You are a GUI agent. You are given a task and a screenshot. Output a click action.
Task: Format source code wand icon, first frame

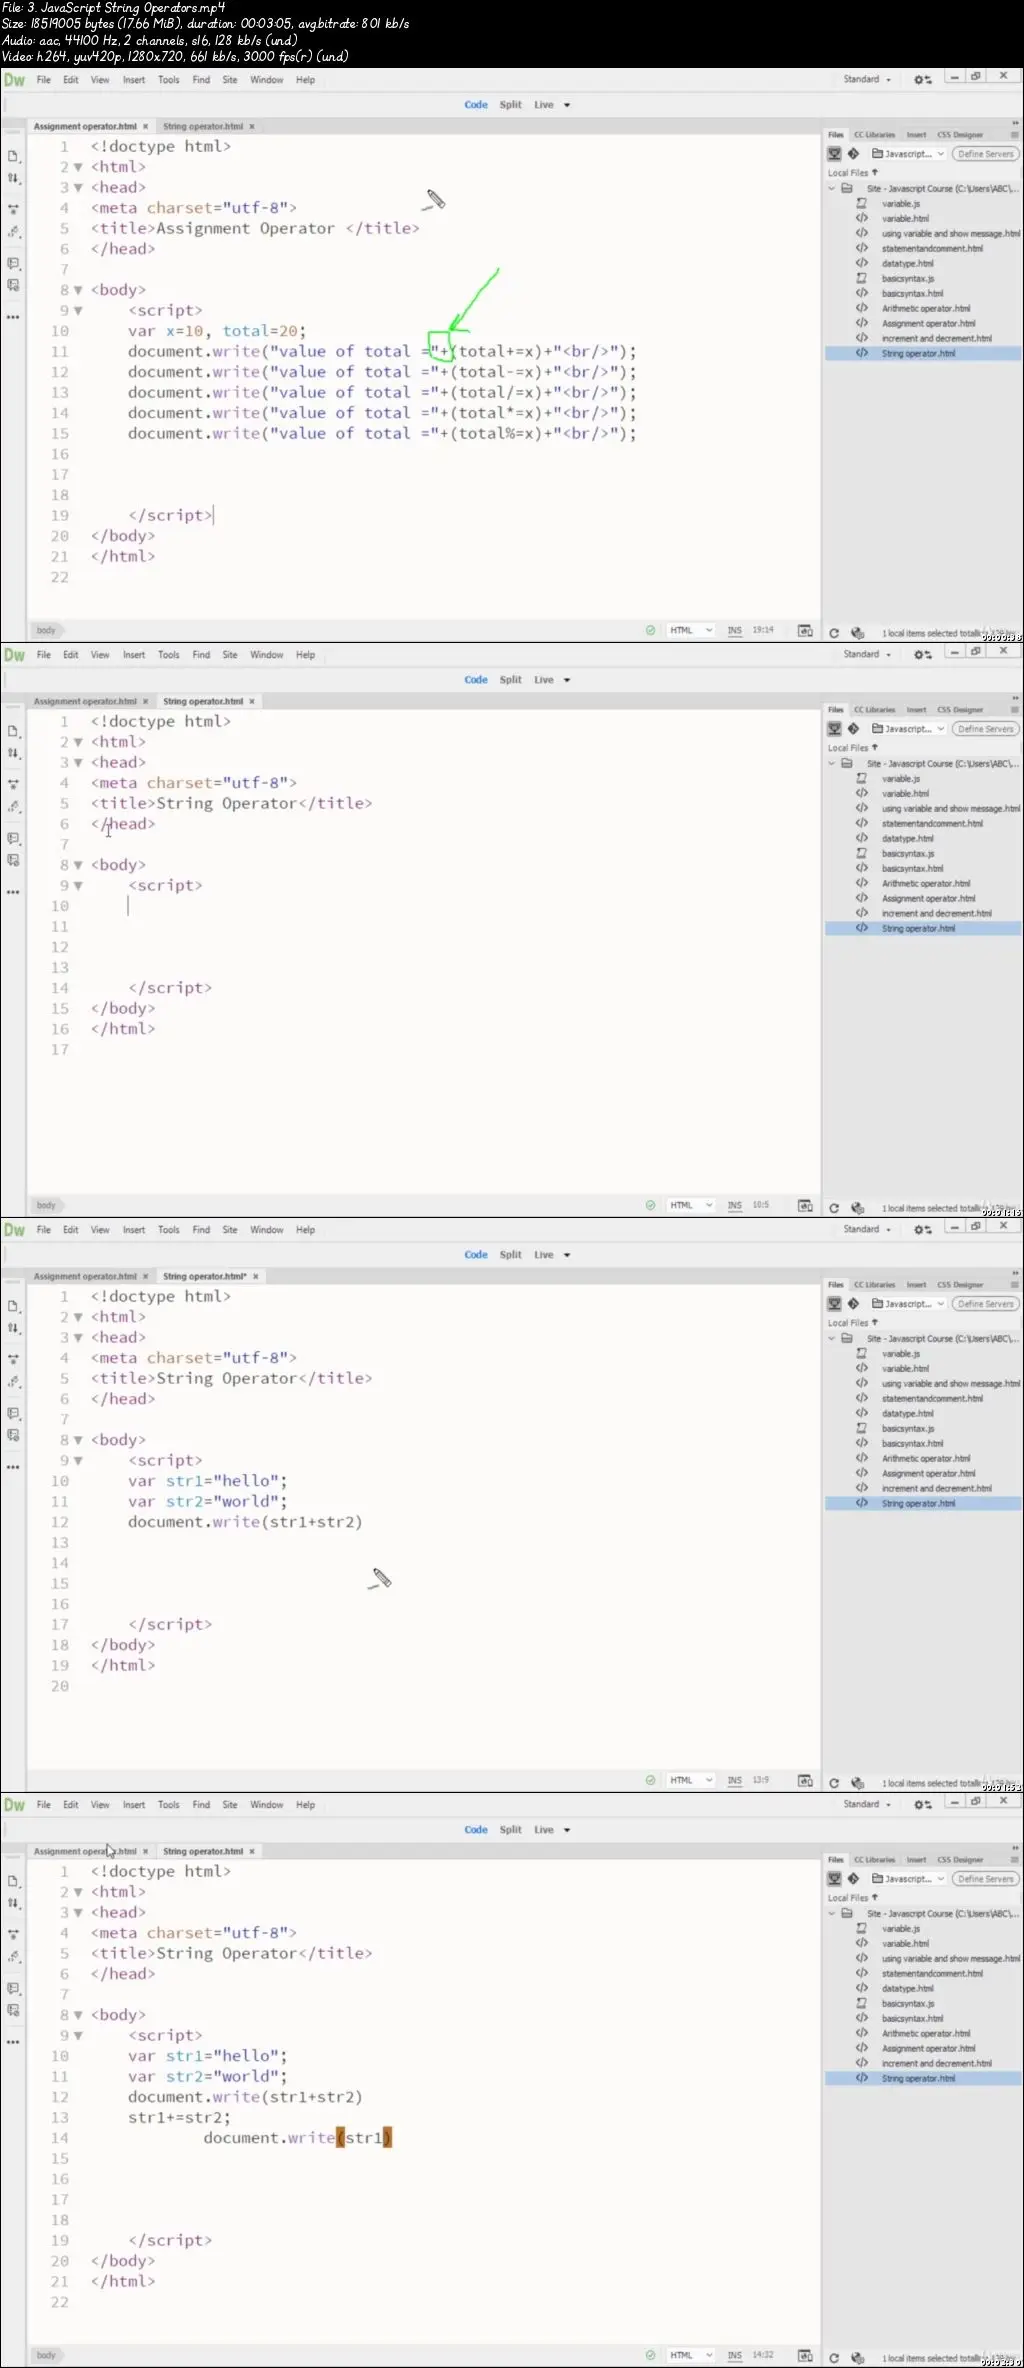coord(13,232)
